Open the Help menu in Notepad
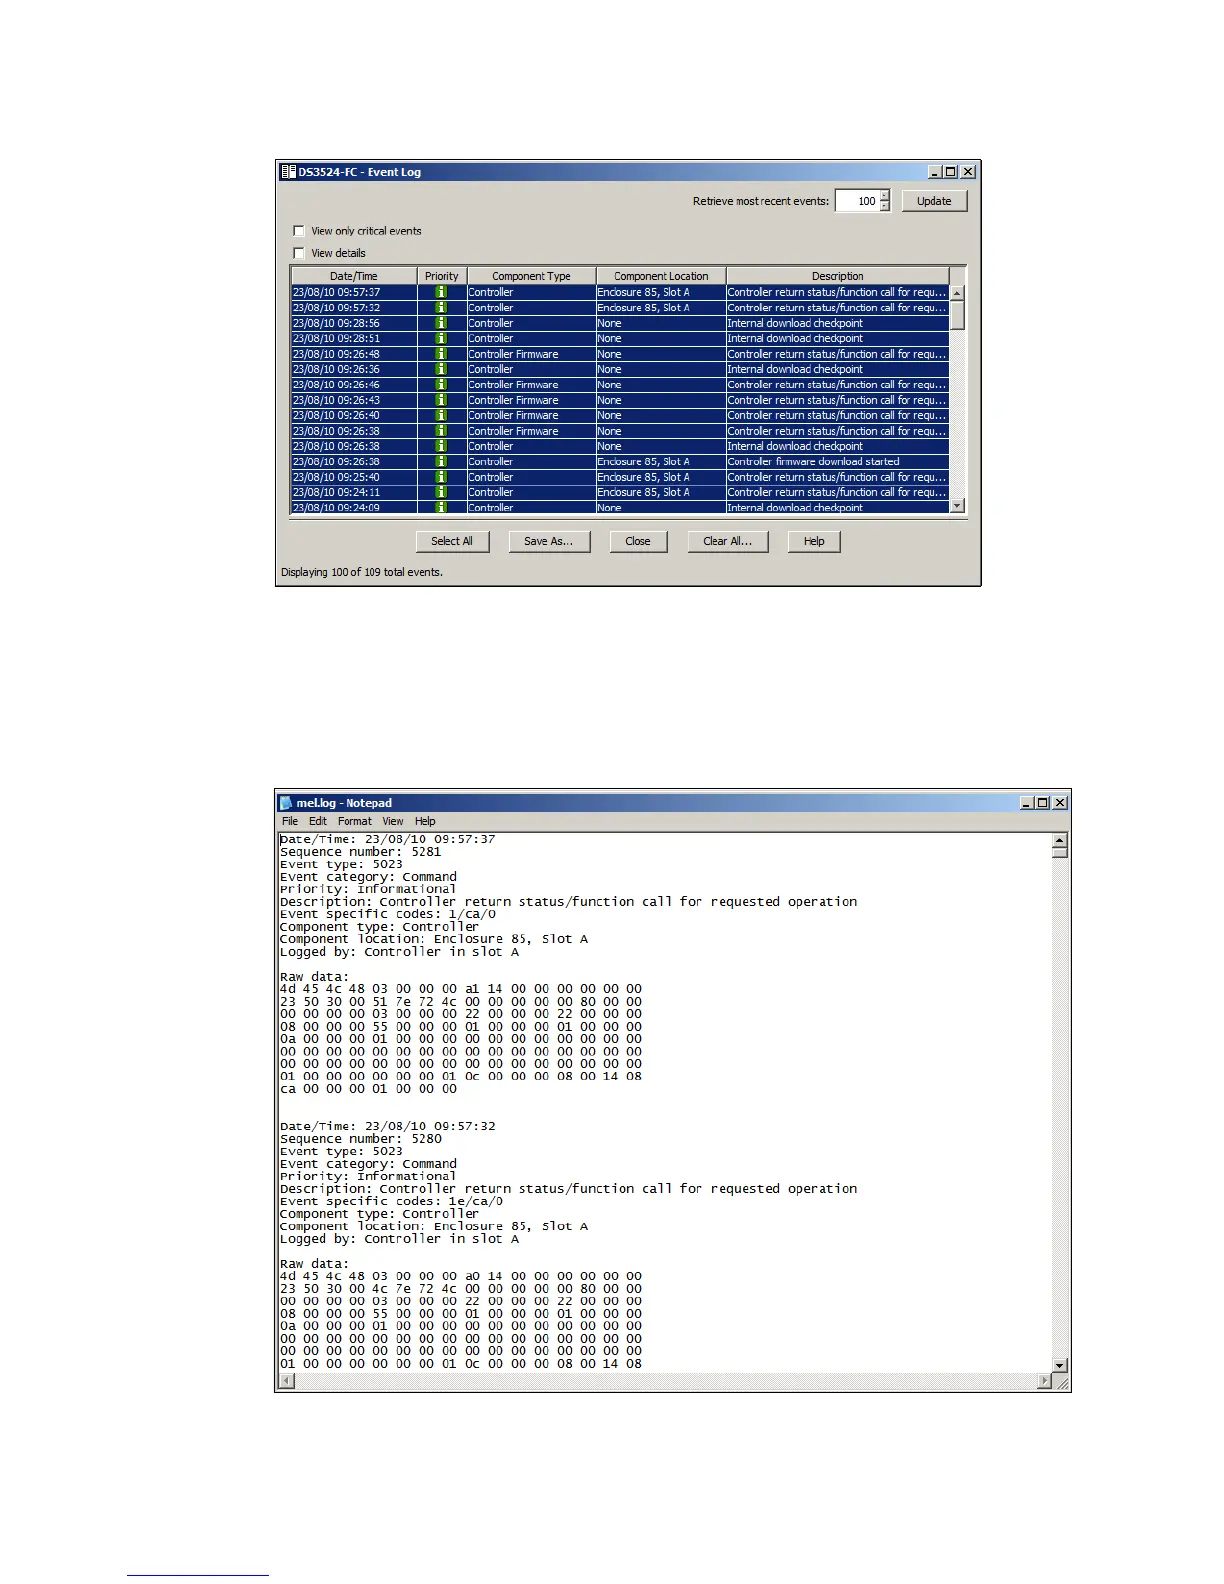Viewport: 1224px width, 1584px height. (x=425, y=821)
